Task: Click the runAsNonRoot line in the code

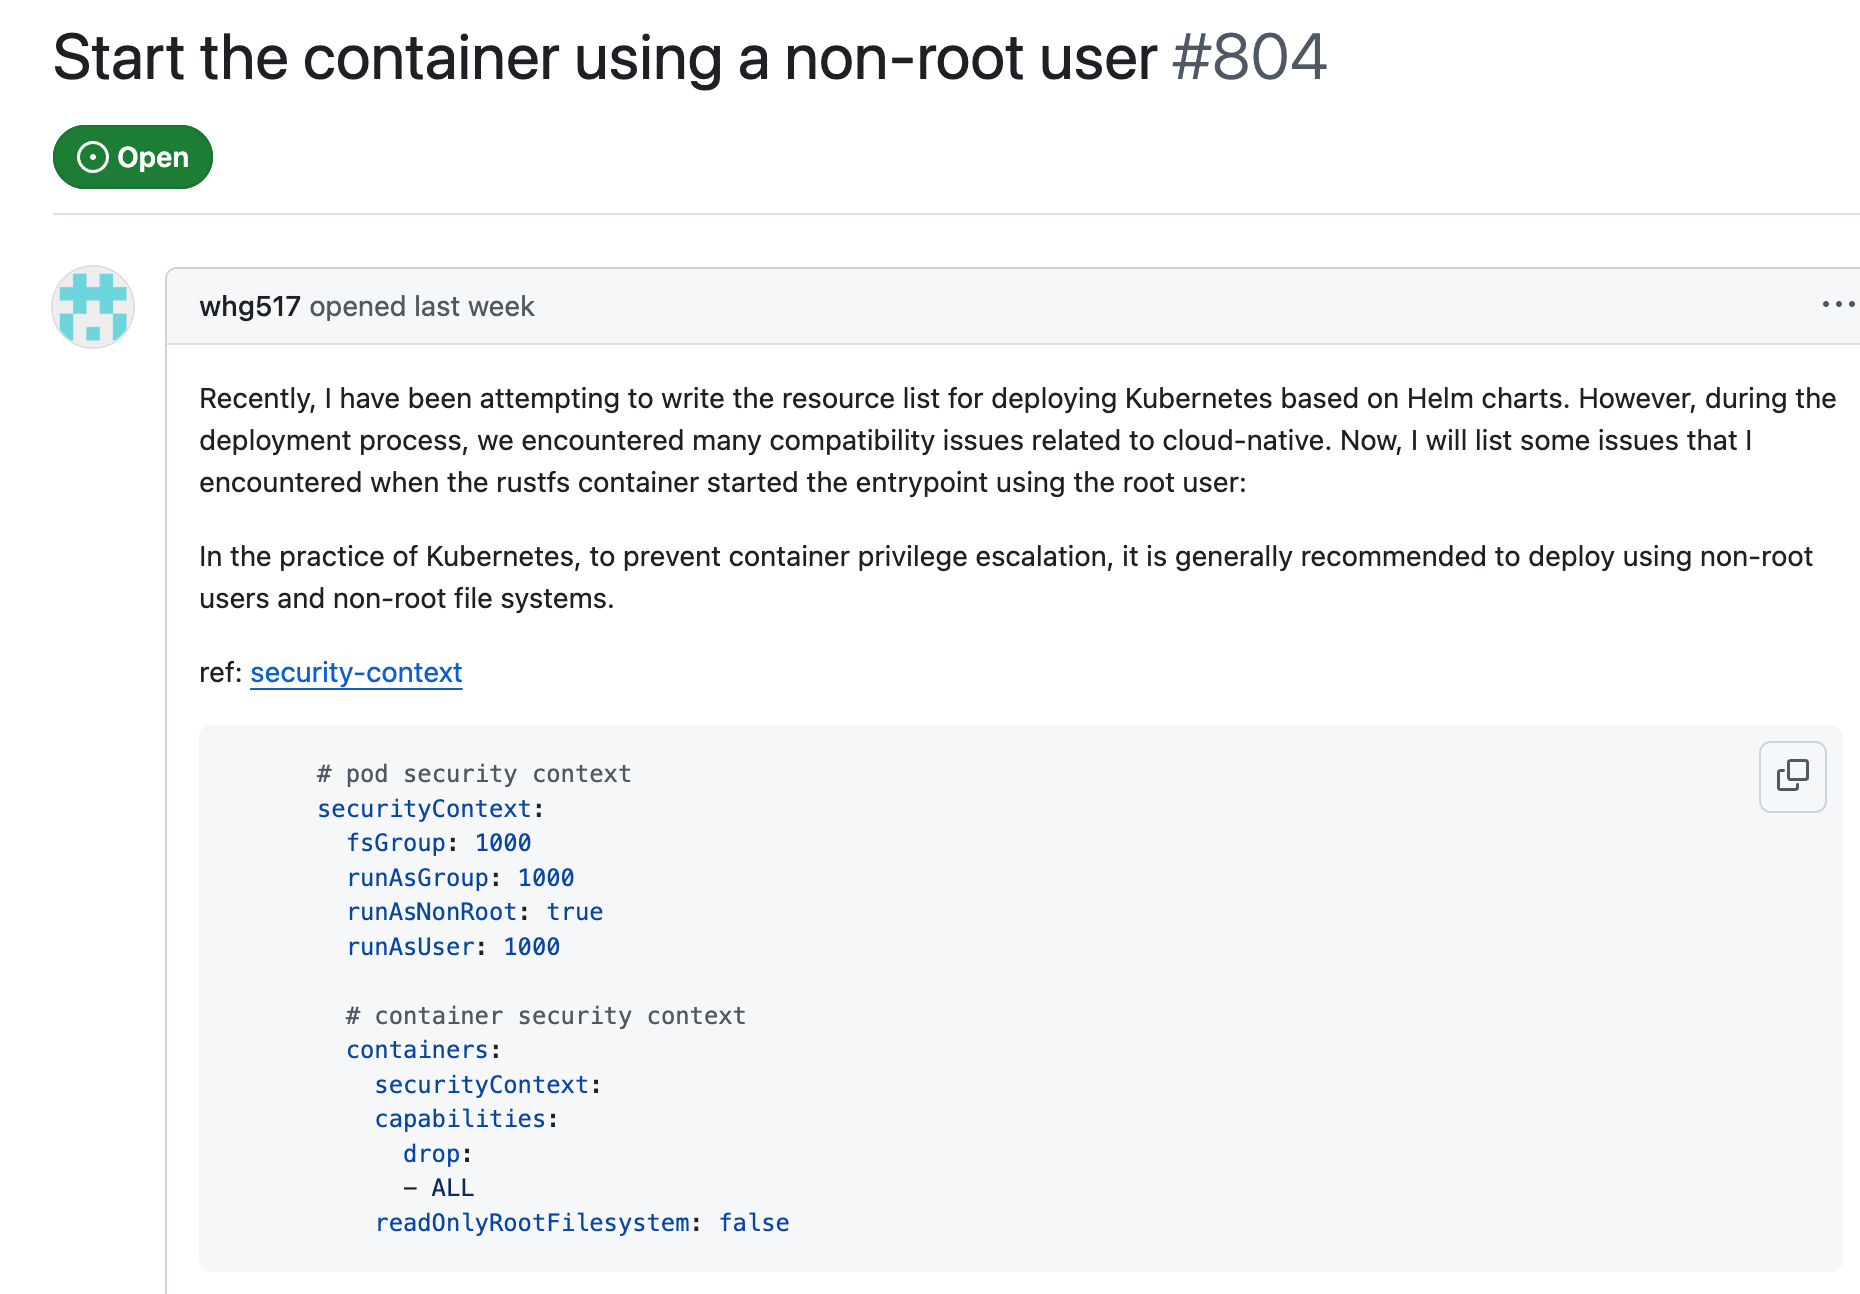Action: click(x=474, y=912)
